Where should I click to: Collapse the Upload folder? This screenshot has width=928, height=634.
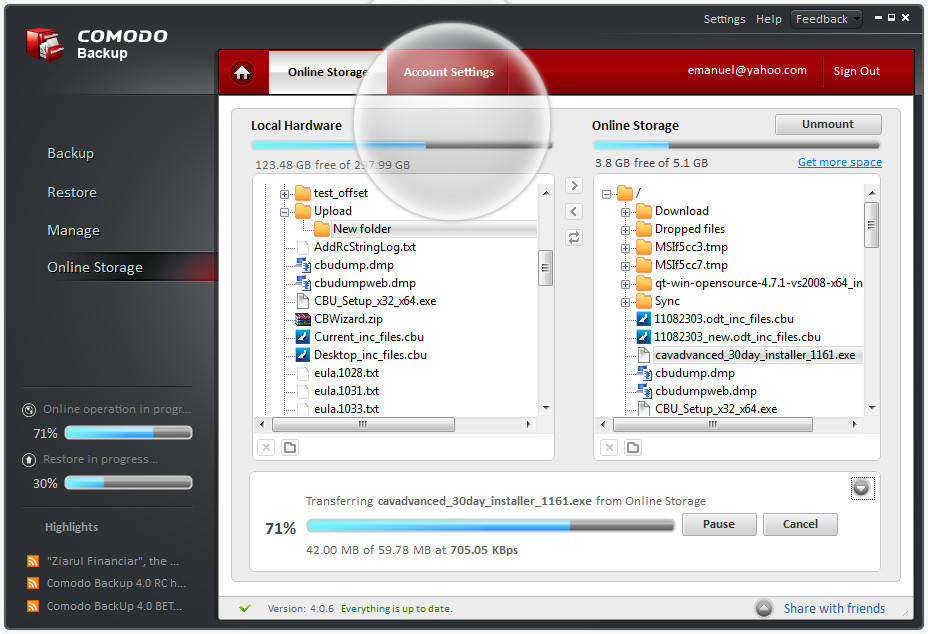coord(285,212)
